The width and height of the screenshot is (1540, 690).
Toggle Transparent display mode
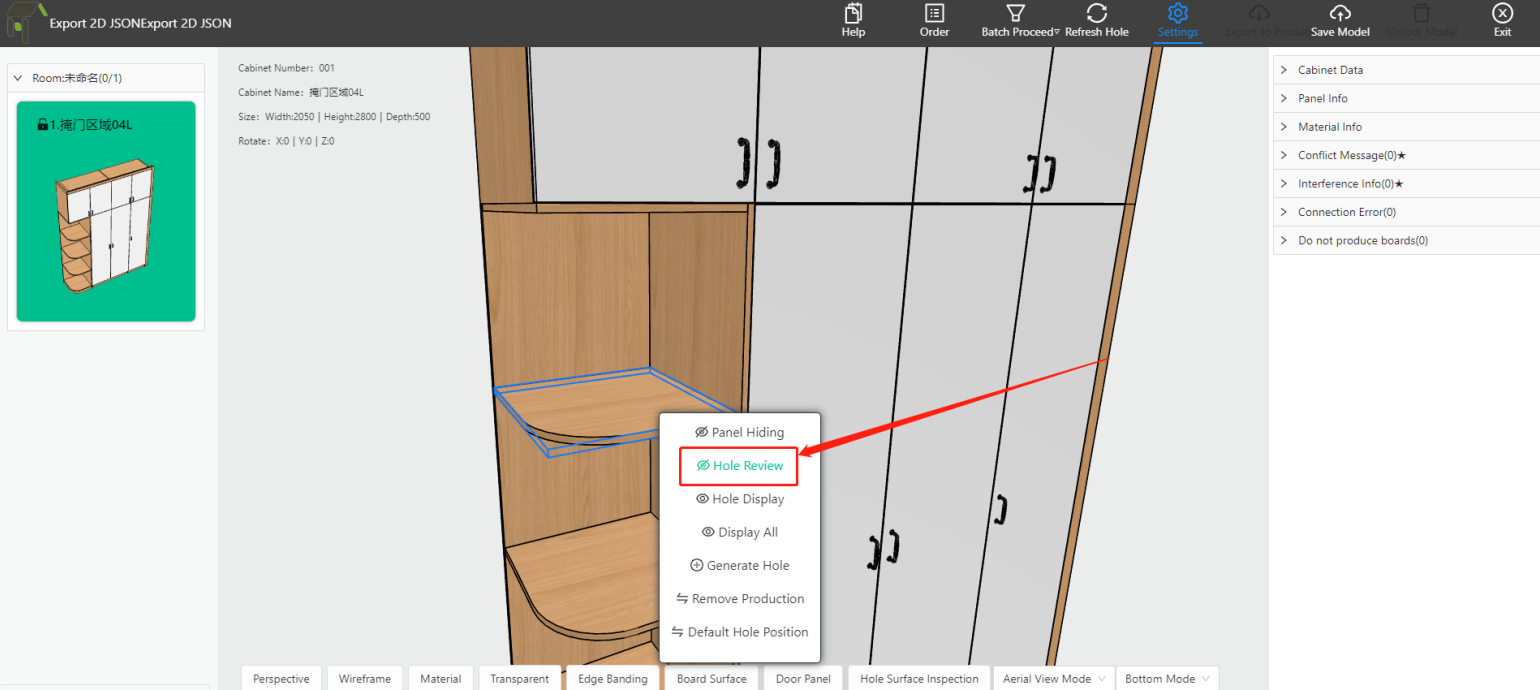520,678
